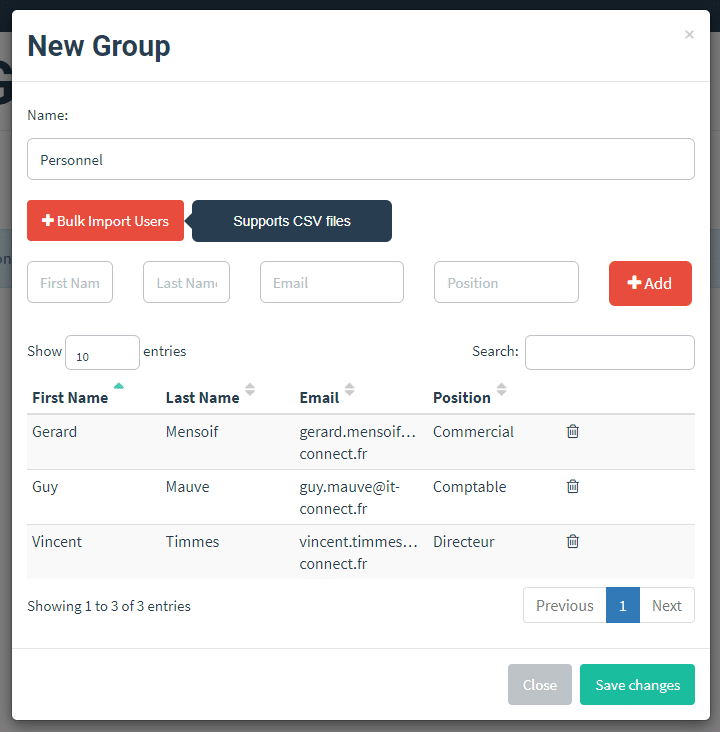Sort table by Last Name
The image size is (720, 732).
(250, 390)
